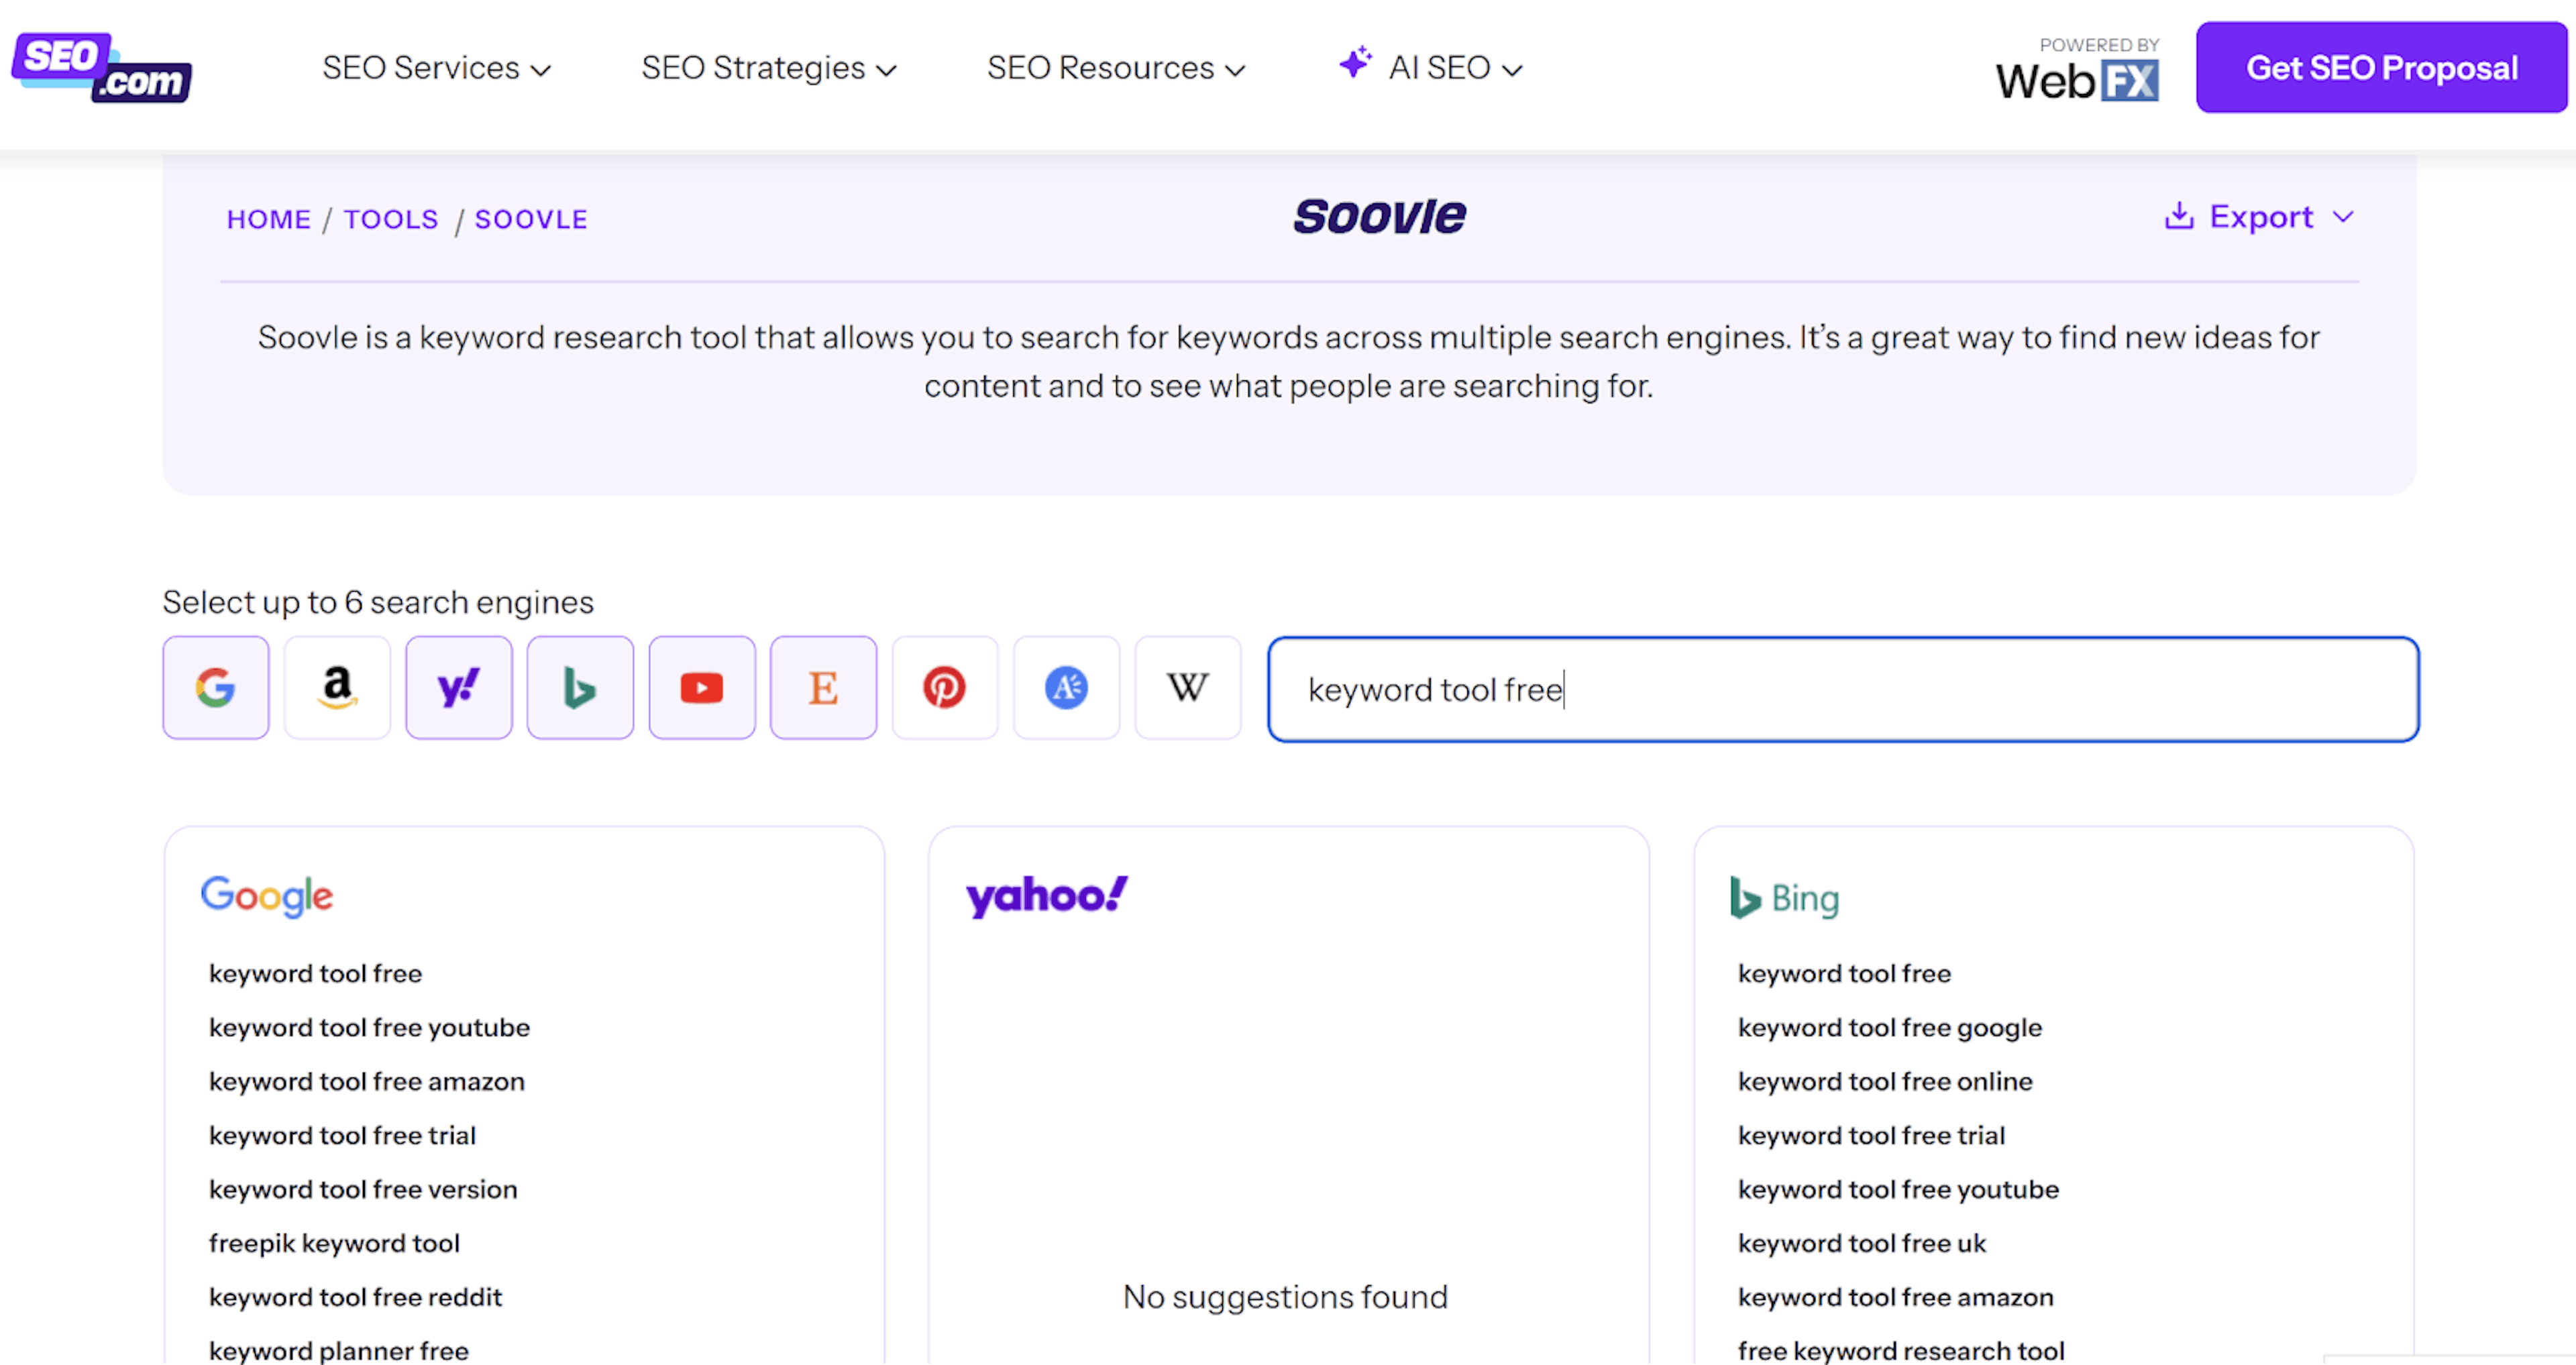Click the SEO.com logo
This screenshot has height=1365, width=2576.
[x=102, y=67]
